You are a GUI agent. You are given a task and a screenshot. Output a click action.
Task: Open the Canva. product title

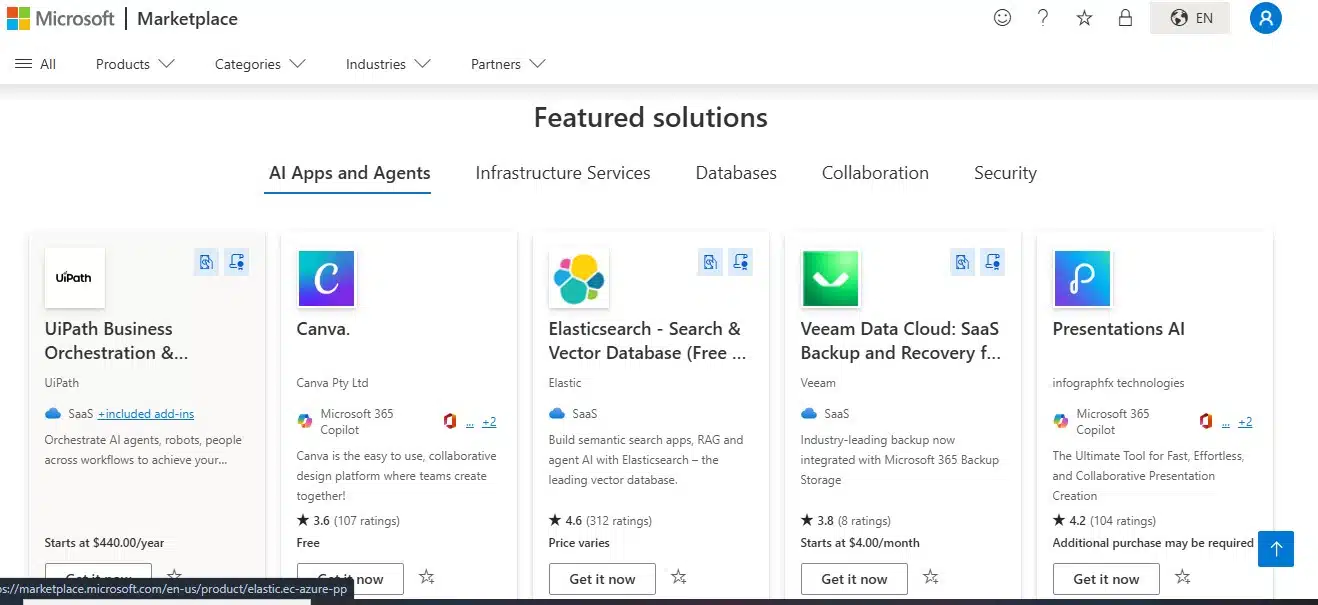323,329
